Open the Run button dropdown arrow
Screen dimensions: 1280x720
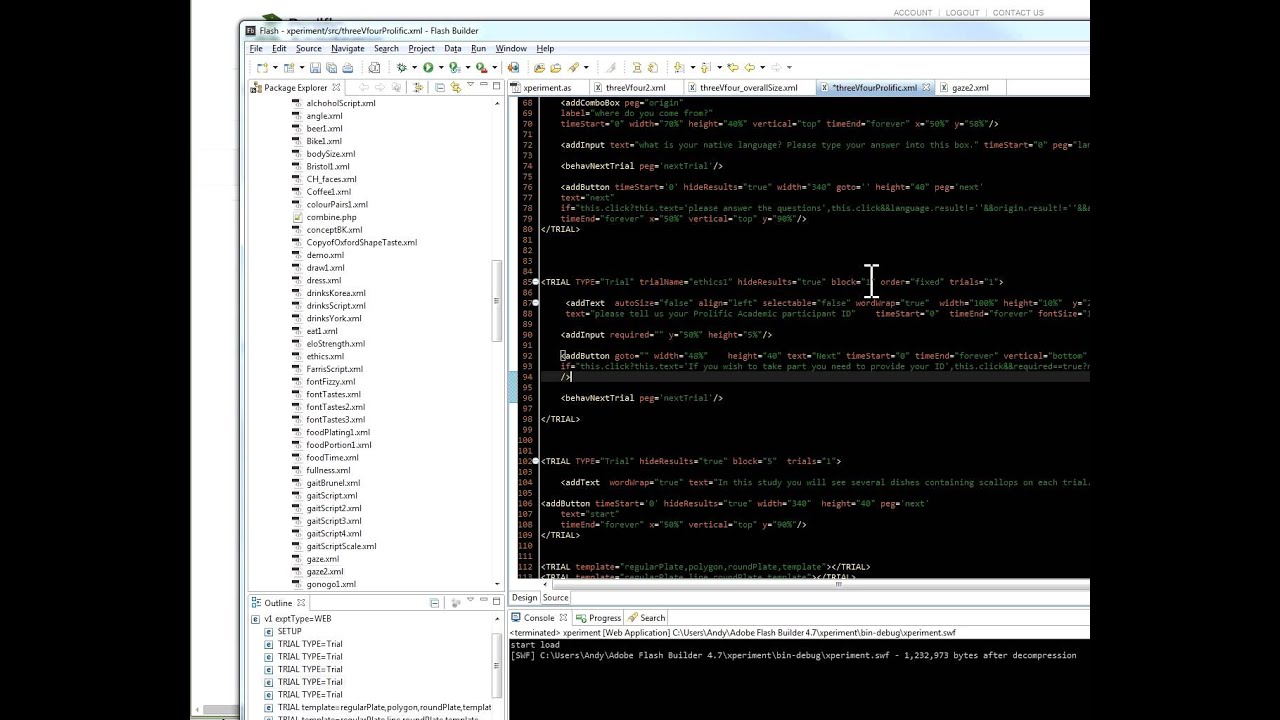pyautogui.click(x=441, y=67)
